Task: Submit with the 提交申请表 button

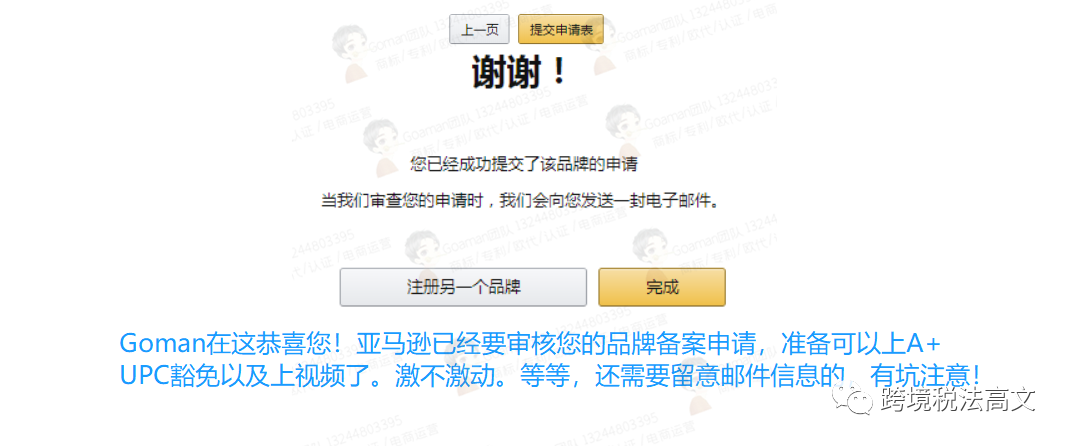Action: 561,30
